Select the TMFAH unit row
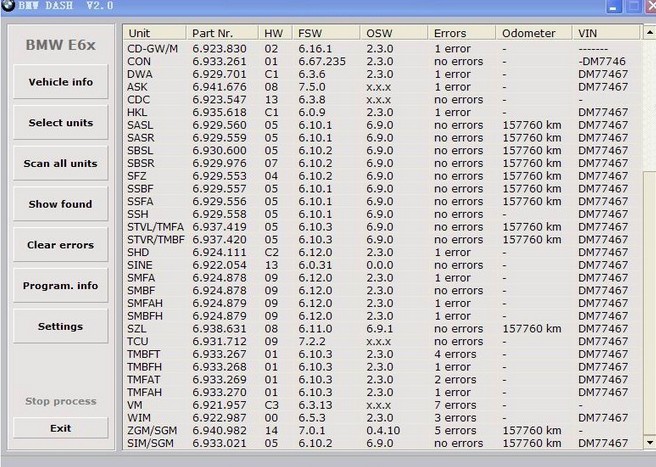 click(383, 392)
